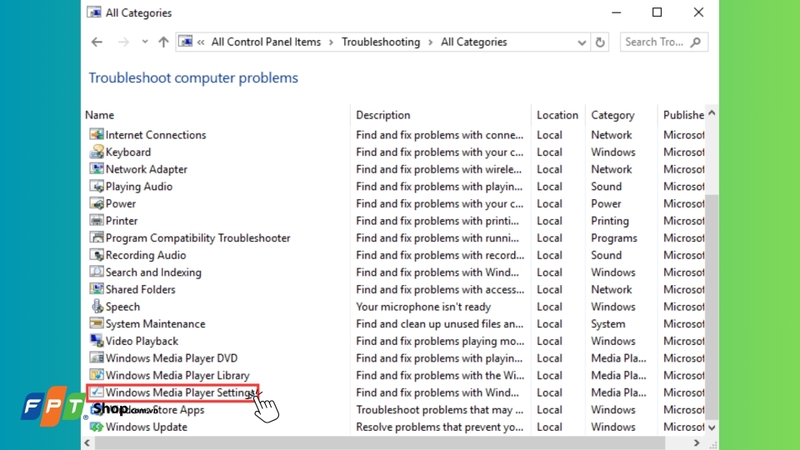
Task: Click the Printer troubleshooter icon
Action: [x=96, y=220]
